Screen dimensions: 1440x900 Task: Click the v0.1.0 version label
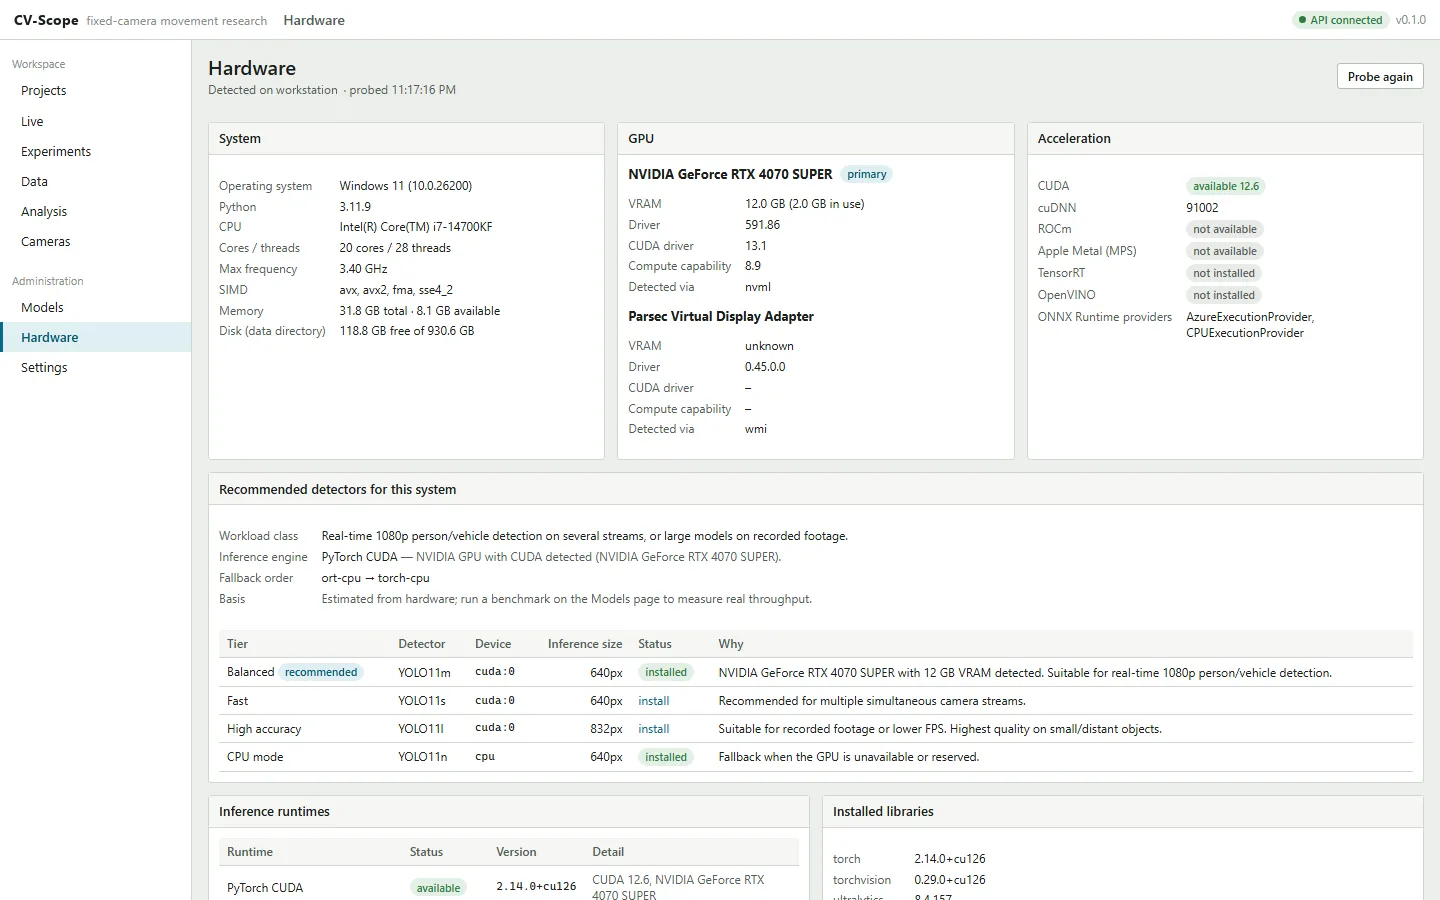coord(1411,20)
